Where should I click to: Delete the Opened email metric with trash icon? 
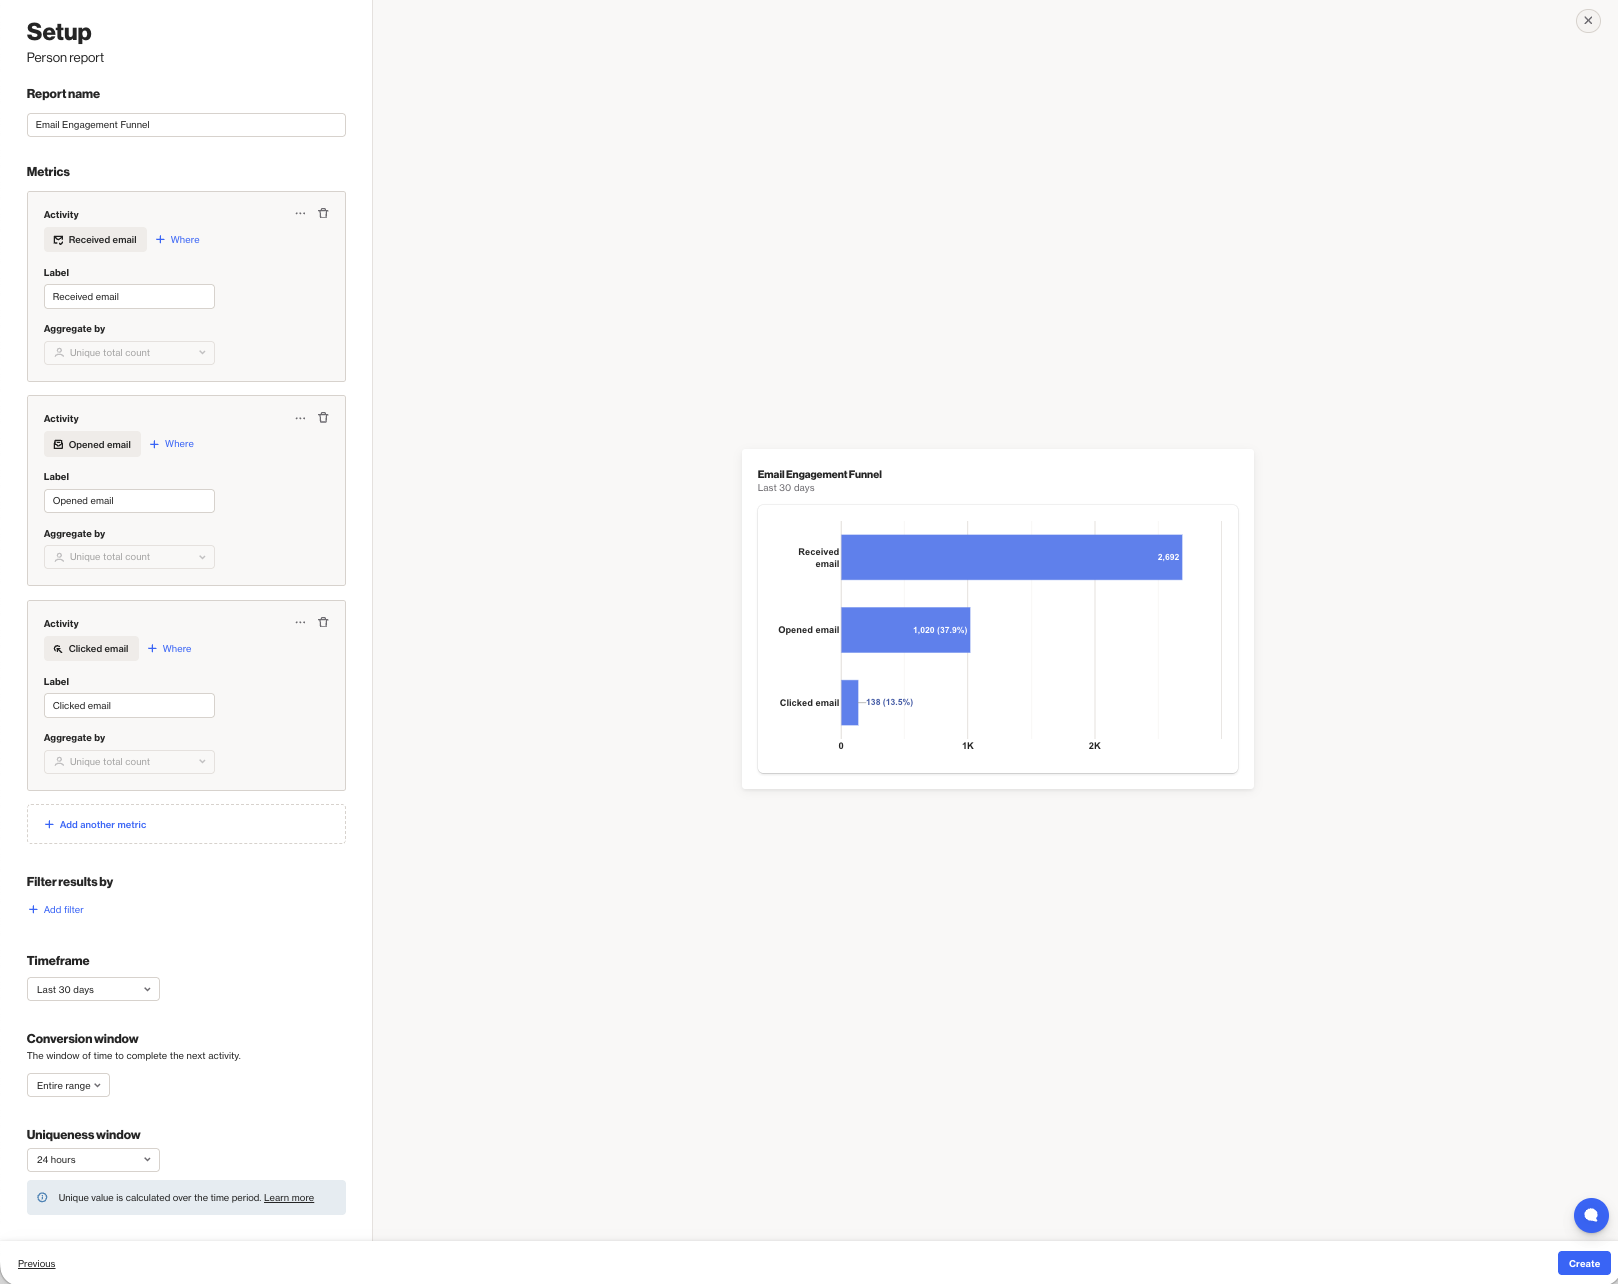[x=323, y=418]
